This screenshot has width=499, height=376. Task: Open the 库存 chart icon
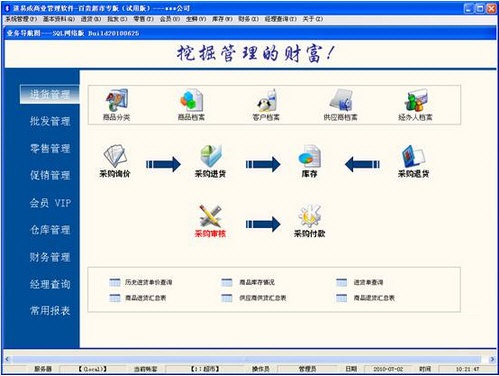pos(309,161)
